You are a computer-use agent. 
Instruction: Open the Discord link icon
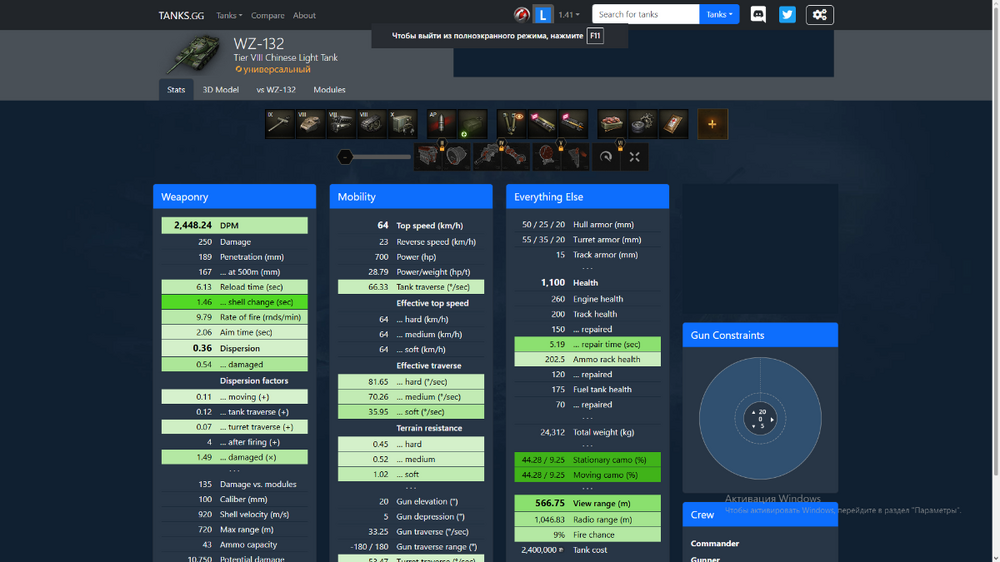(758, 15)
